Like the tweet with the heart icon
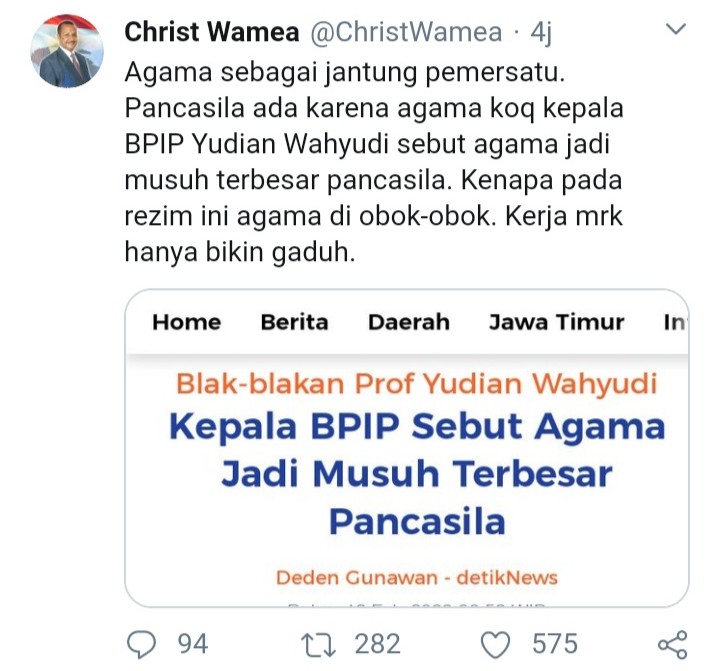This screenshot has height=671, width=720. [495, 644]
